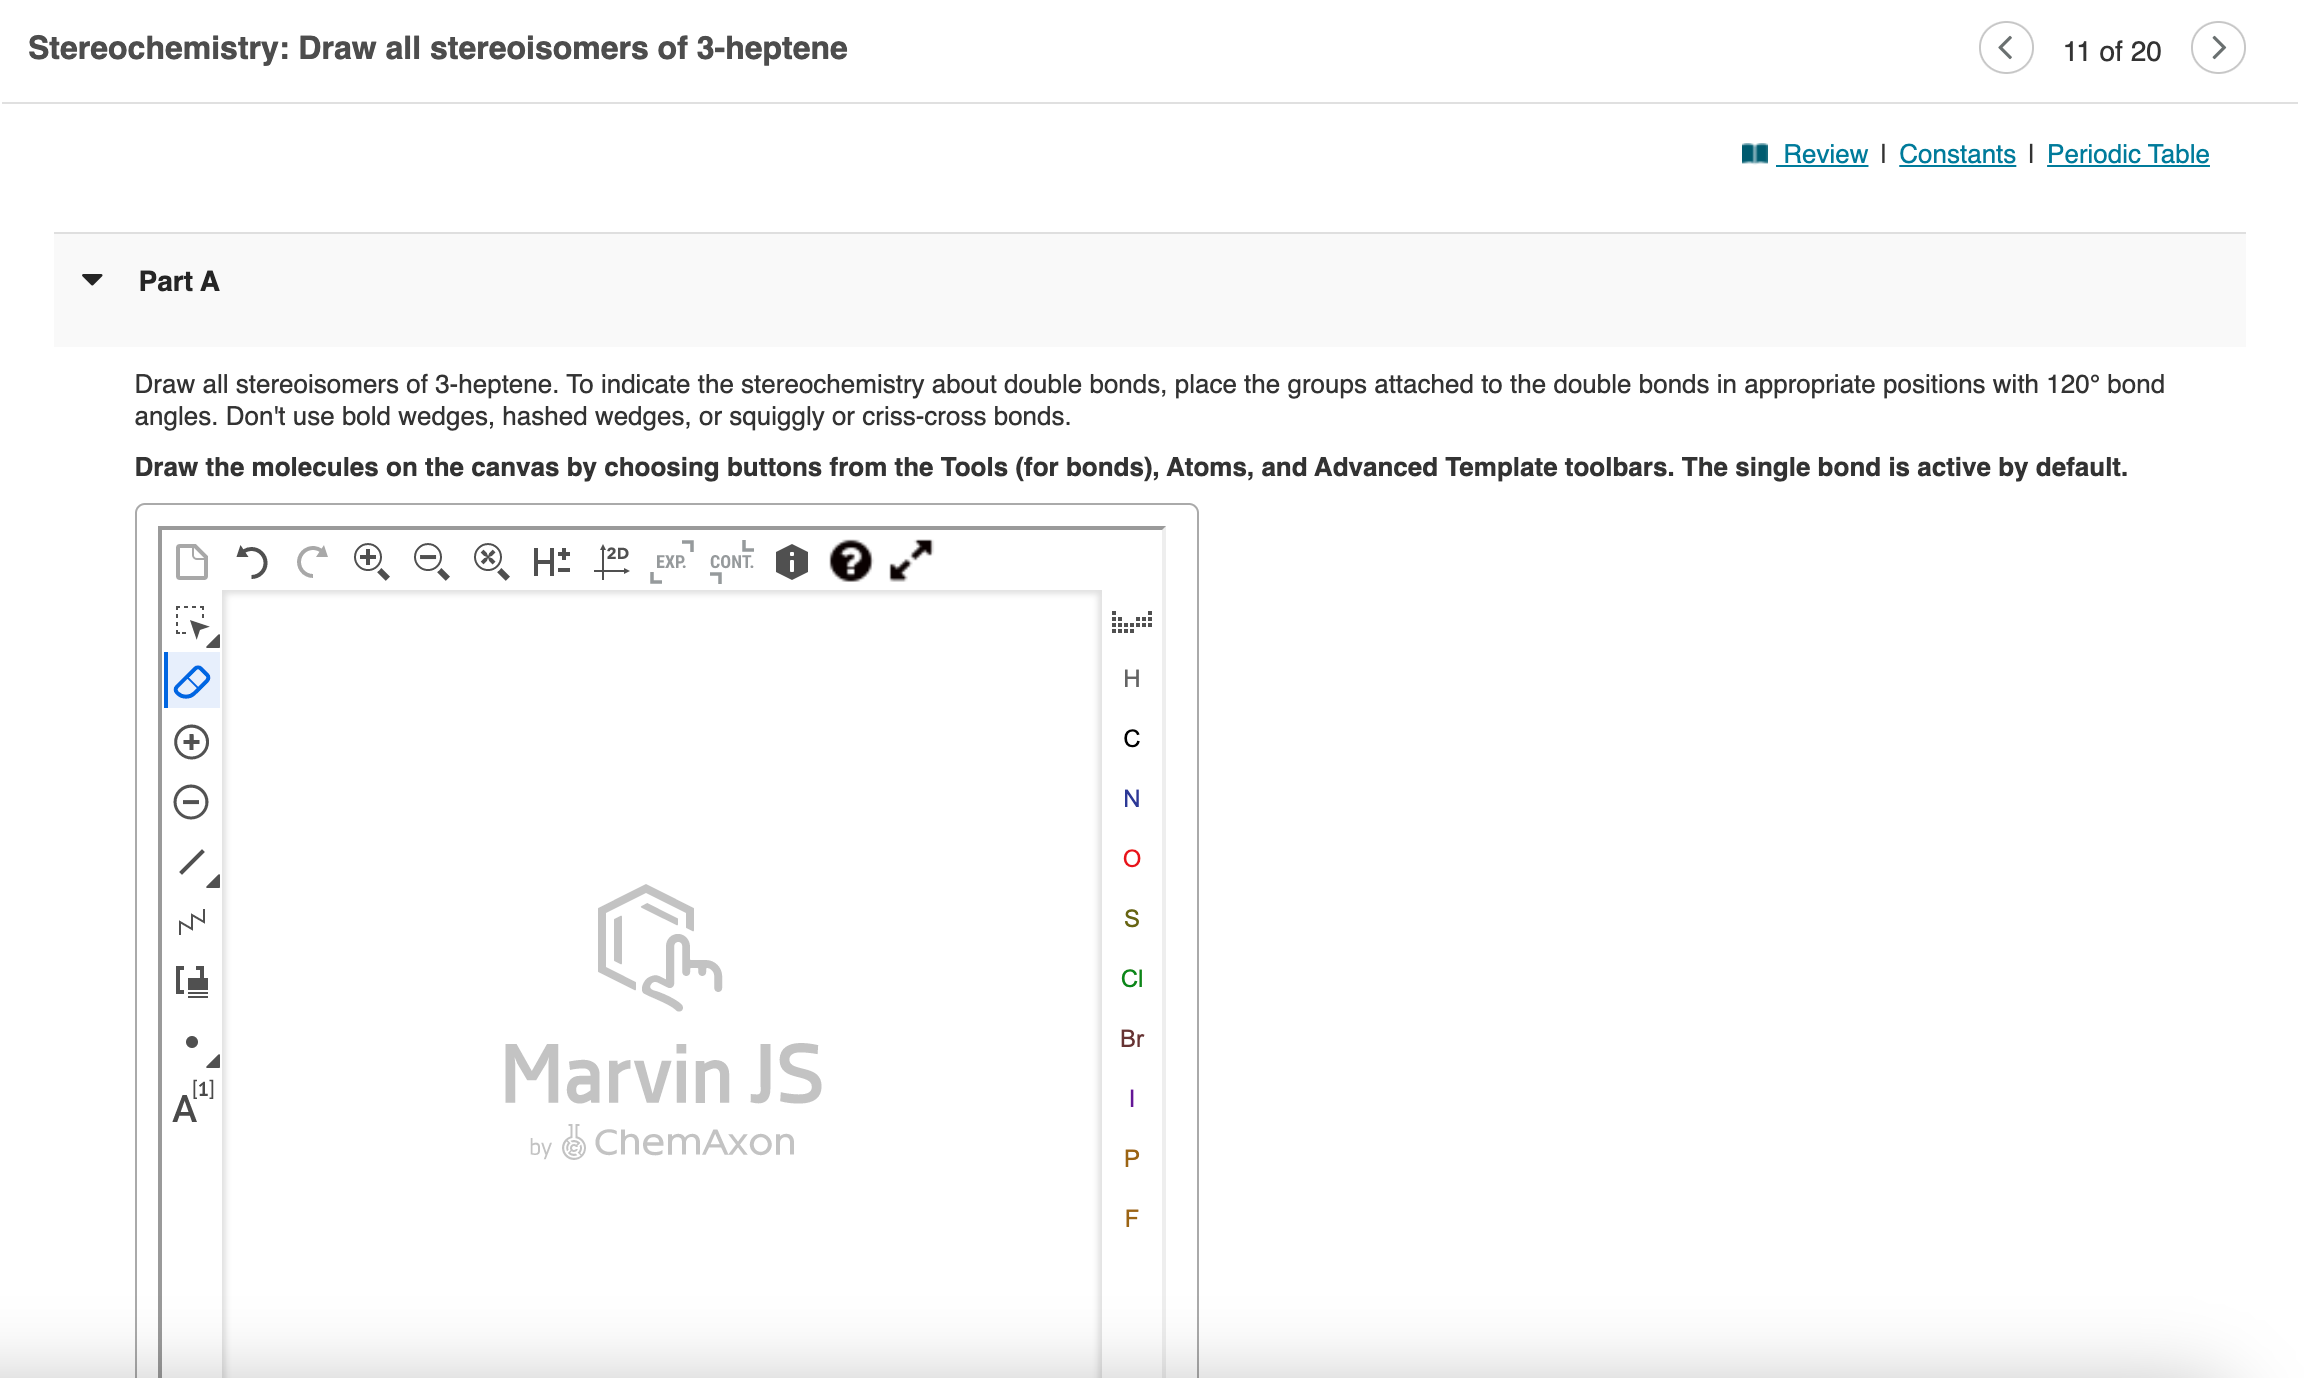Select the Eraser tool
Screen dimensions: 2304x1378
(x=191, y=682)
